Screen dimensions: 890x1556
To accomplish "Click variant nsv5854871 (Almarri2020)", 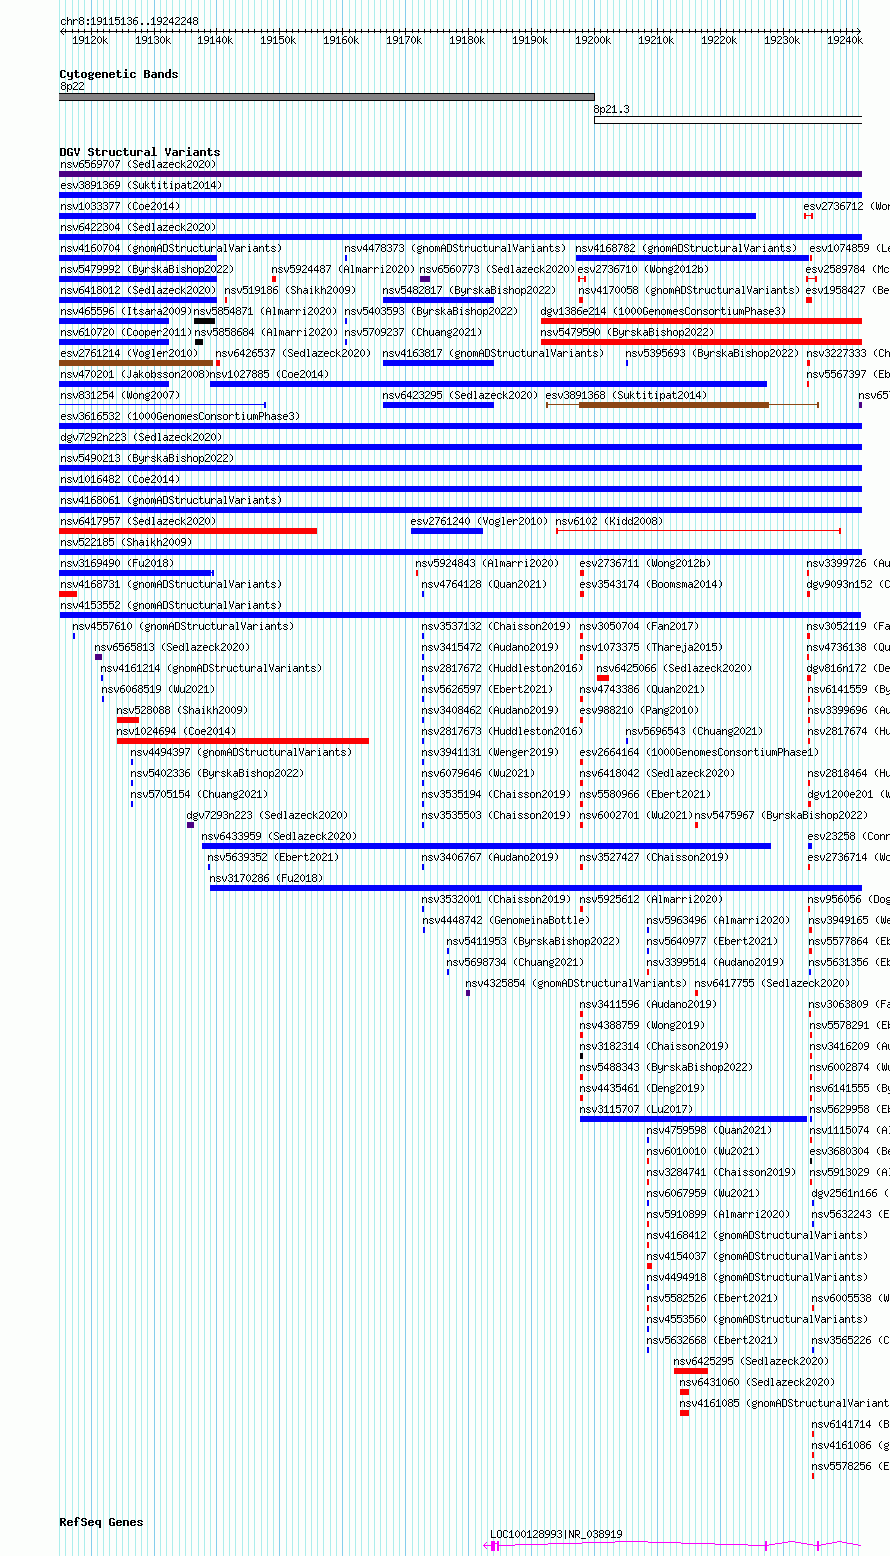I will point(266,311).
